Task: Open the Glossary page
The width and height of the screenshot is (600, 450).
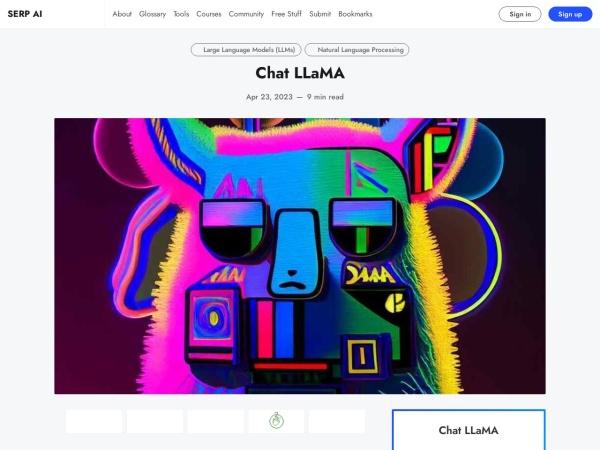Action: 152,14
